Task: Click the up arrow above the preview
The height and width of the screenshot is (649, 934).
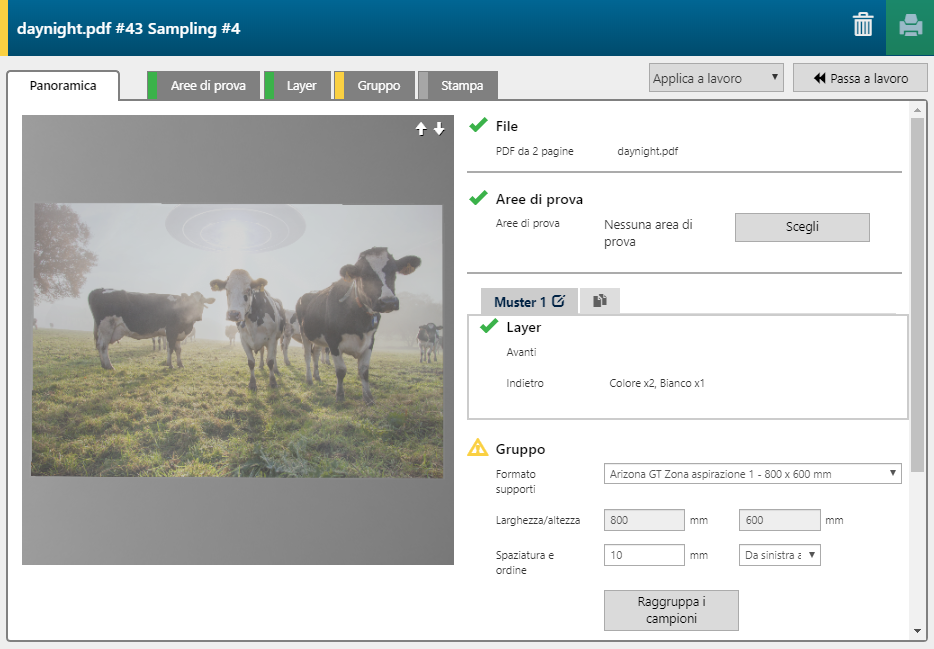Action: tap(421, 129)
